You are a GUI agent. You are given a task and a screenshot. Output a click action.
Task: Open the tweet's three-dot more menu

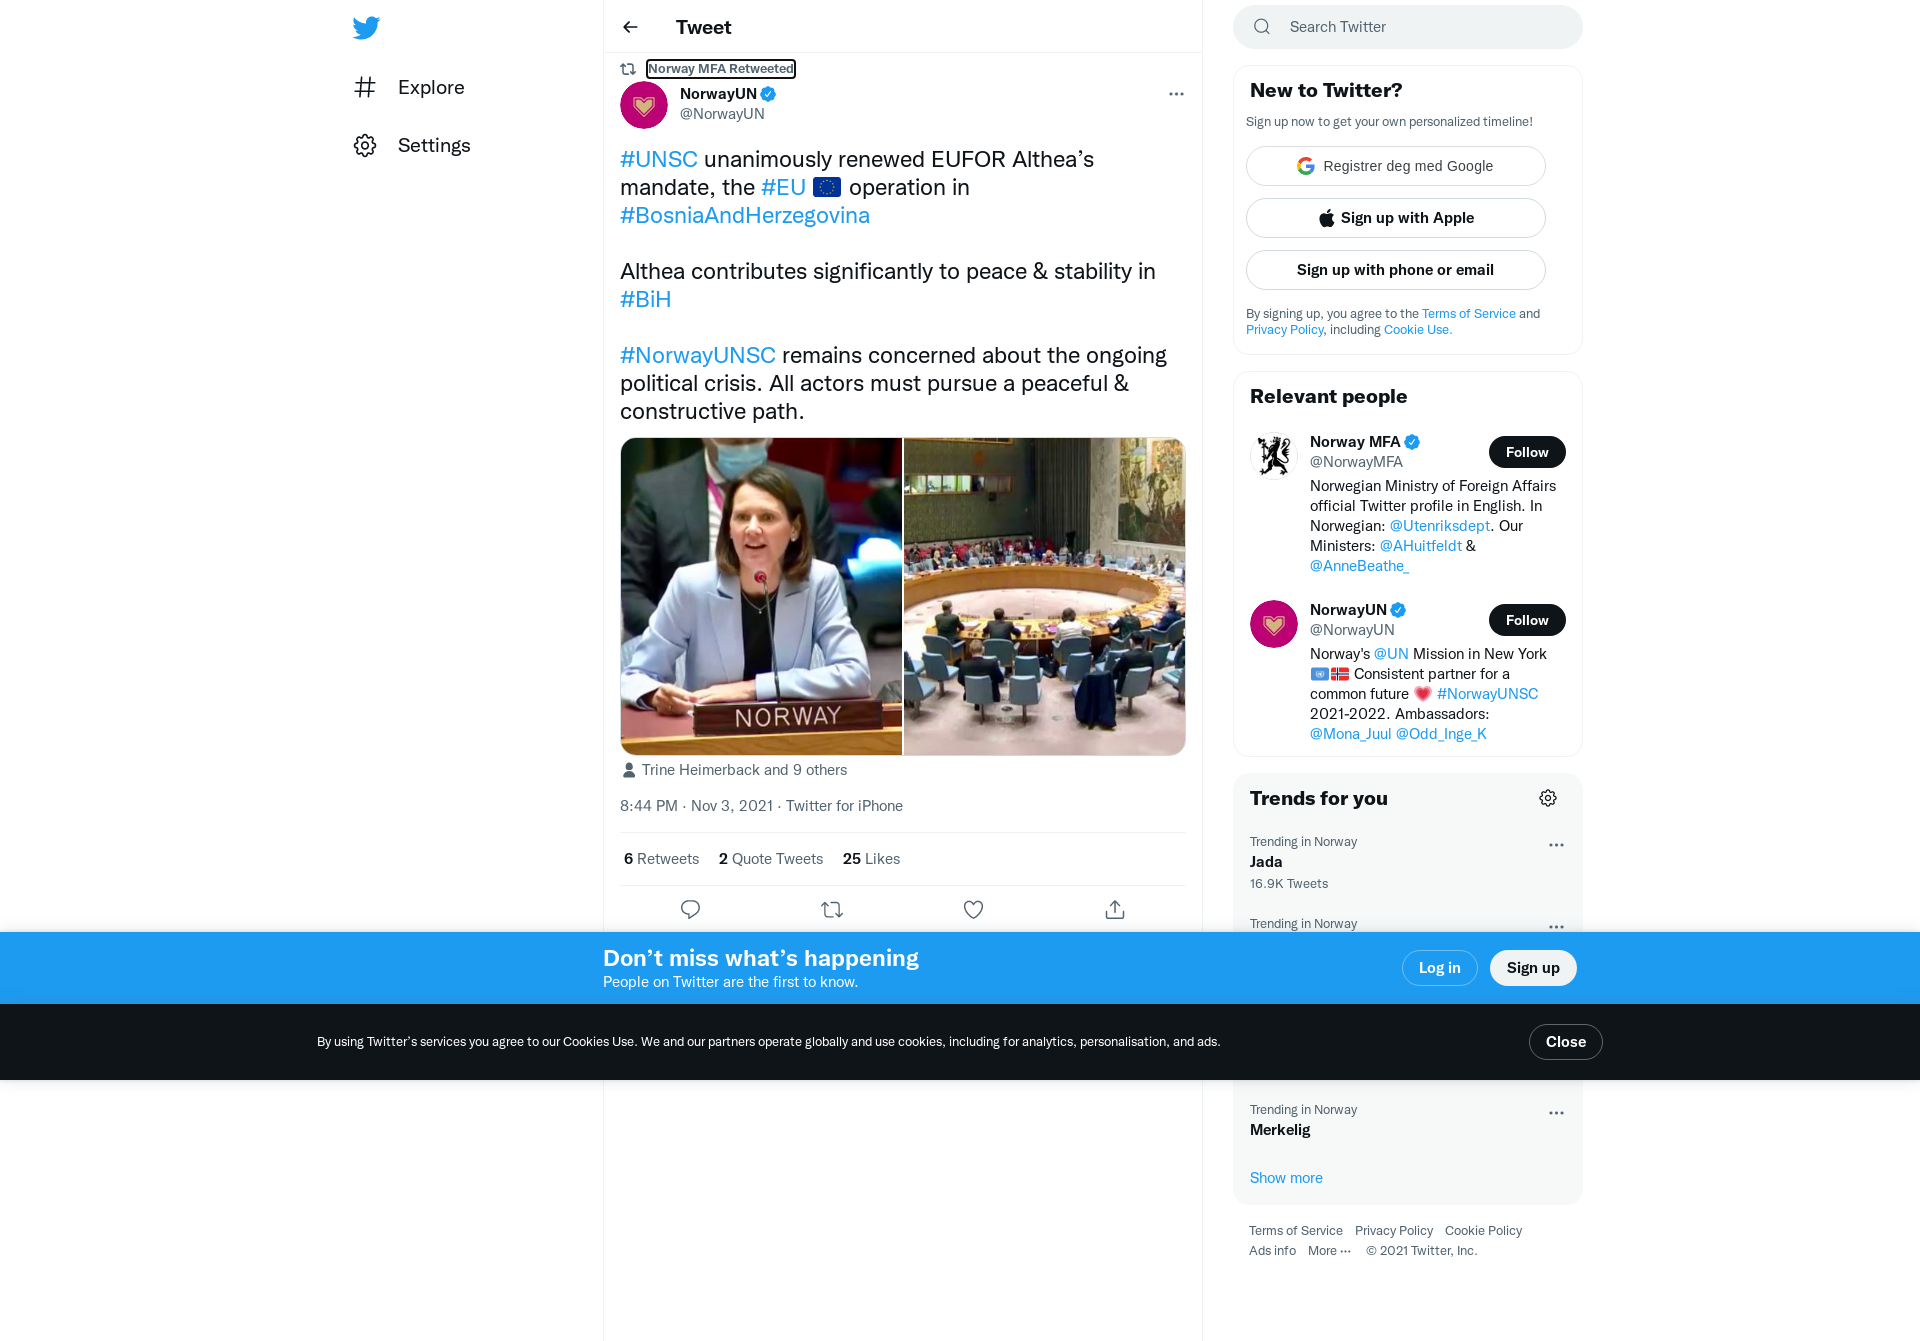pyautogui.click(x=1176, y=94)
